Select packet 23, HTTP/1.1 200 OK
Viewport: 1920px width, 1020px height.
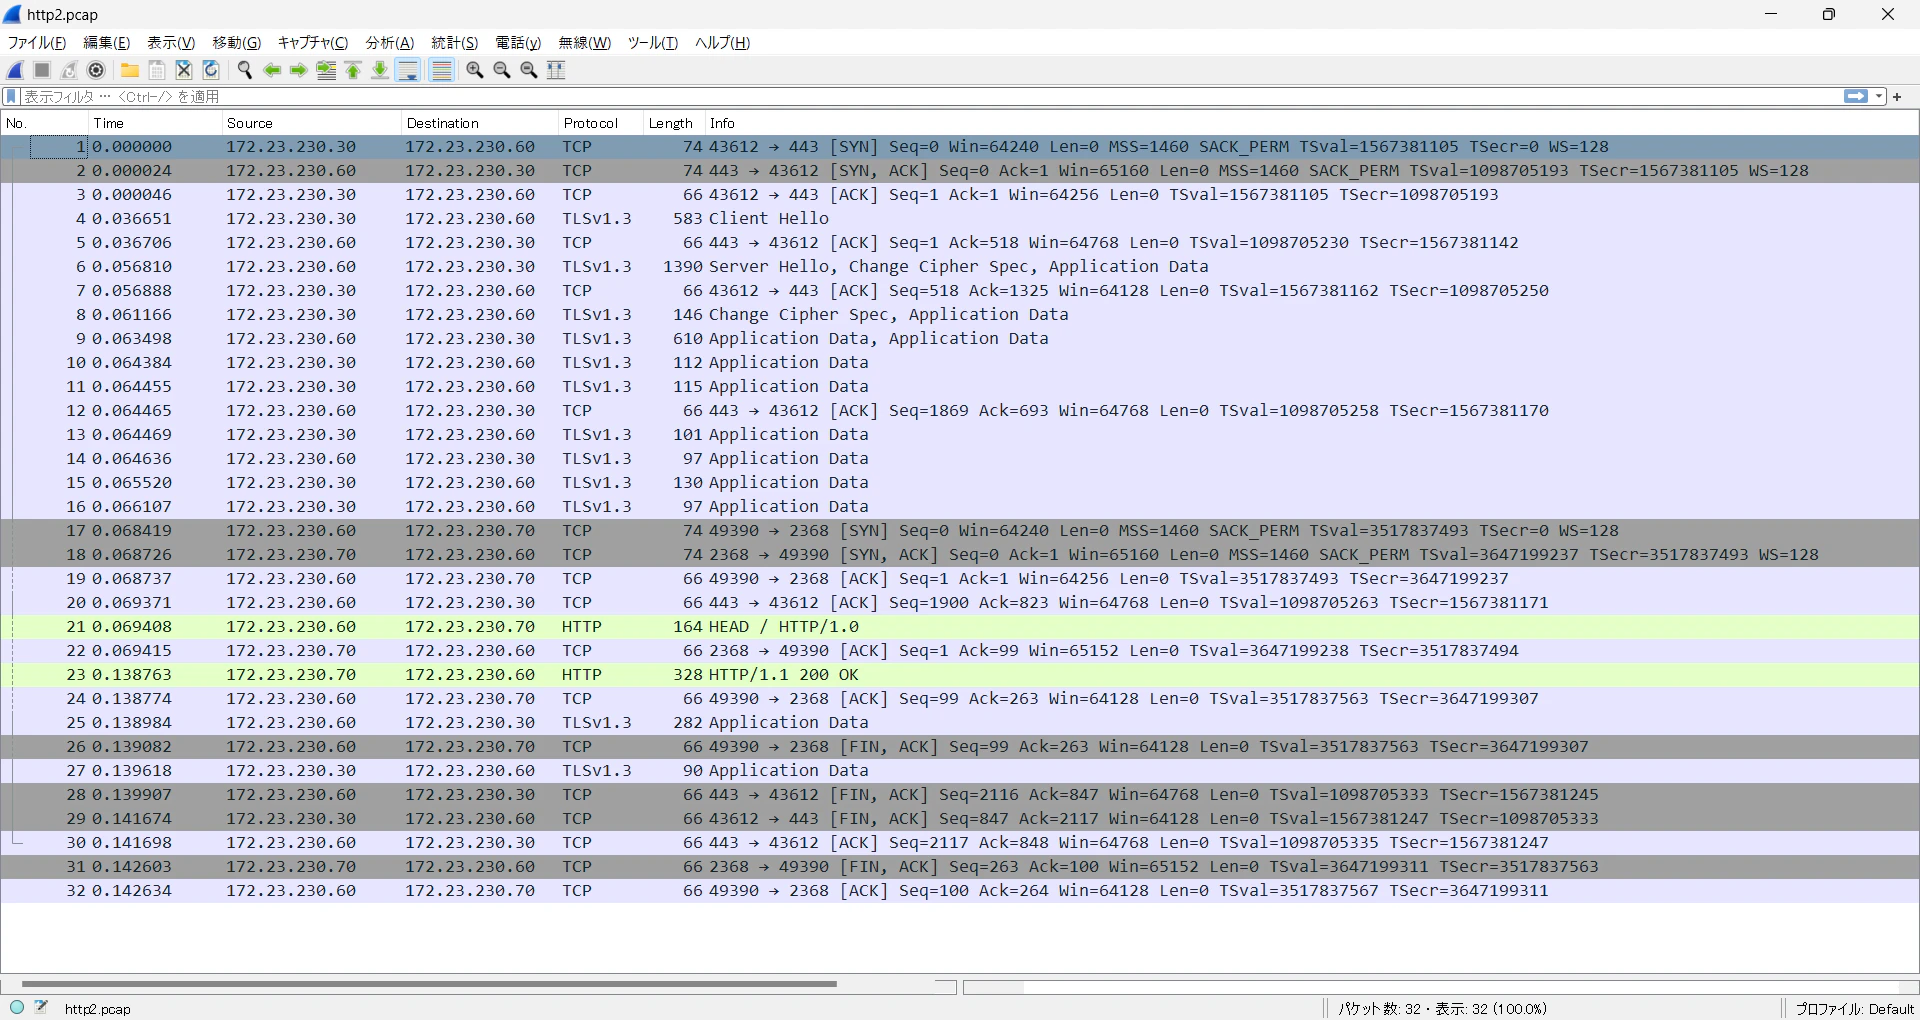(x=960, y=675)
